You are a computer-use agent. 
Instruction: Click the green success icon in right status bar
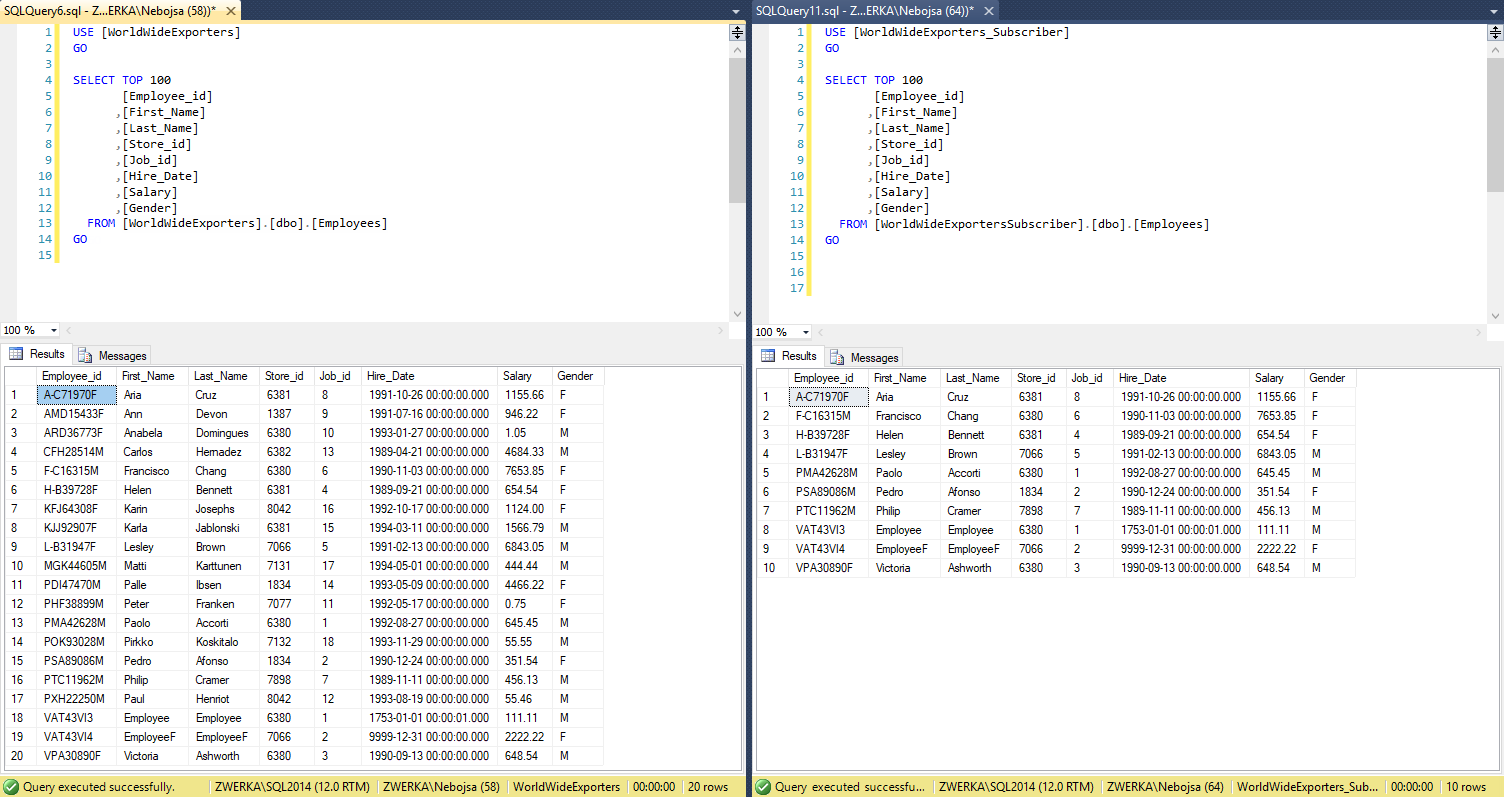763,787
